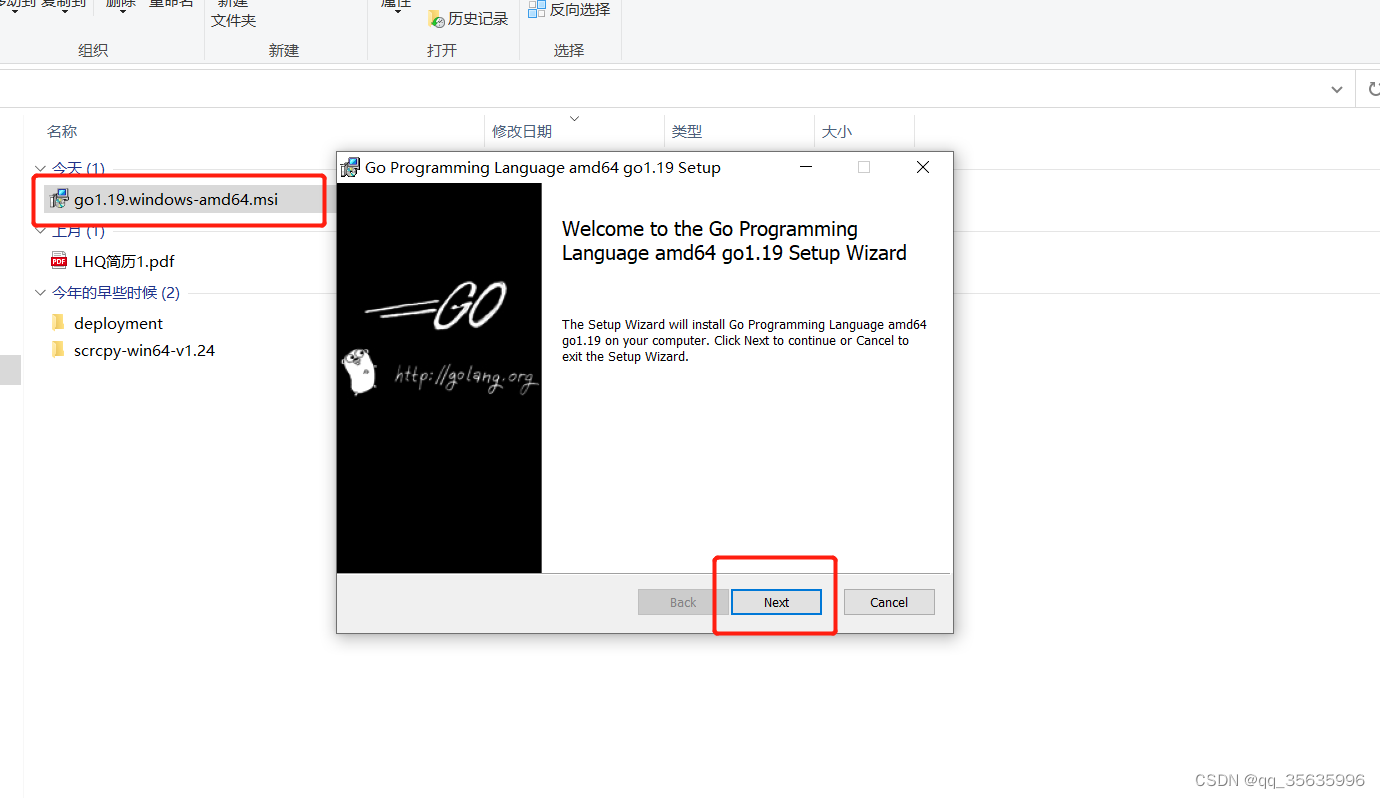1380x798 pixels.
Task: Open the address bar history dropdown
Action: click(x=1337, y=89)
